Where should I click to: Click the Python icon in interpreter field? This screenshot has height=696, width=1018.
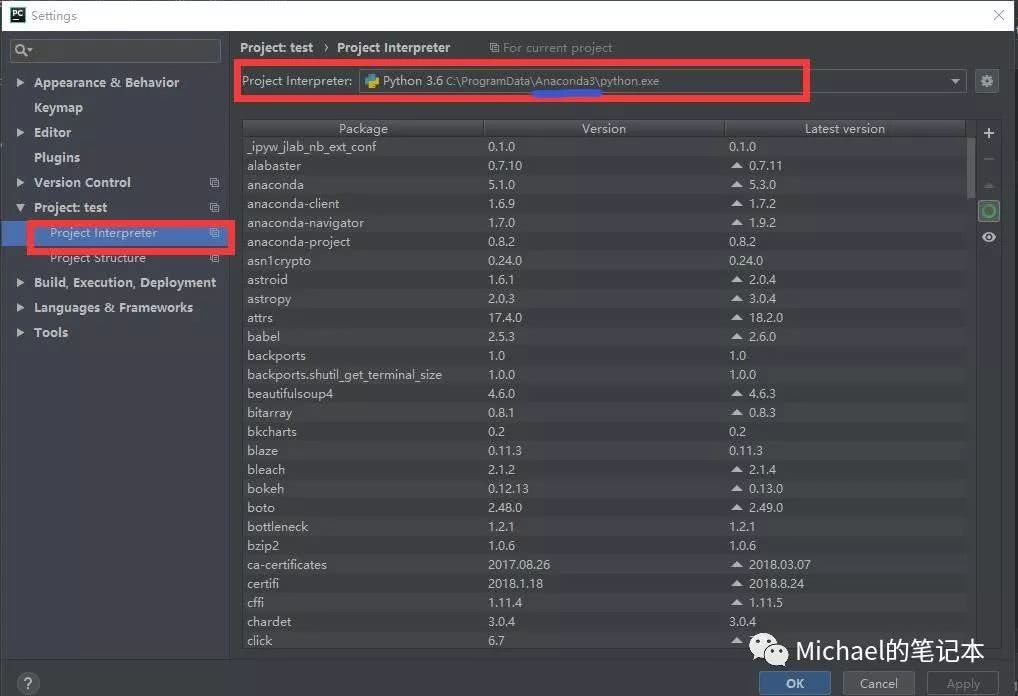coord(372,81)
